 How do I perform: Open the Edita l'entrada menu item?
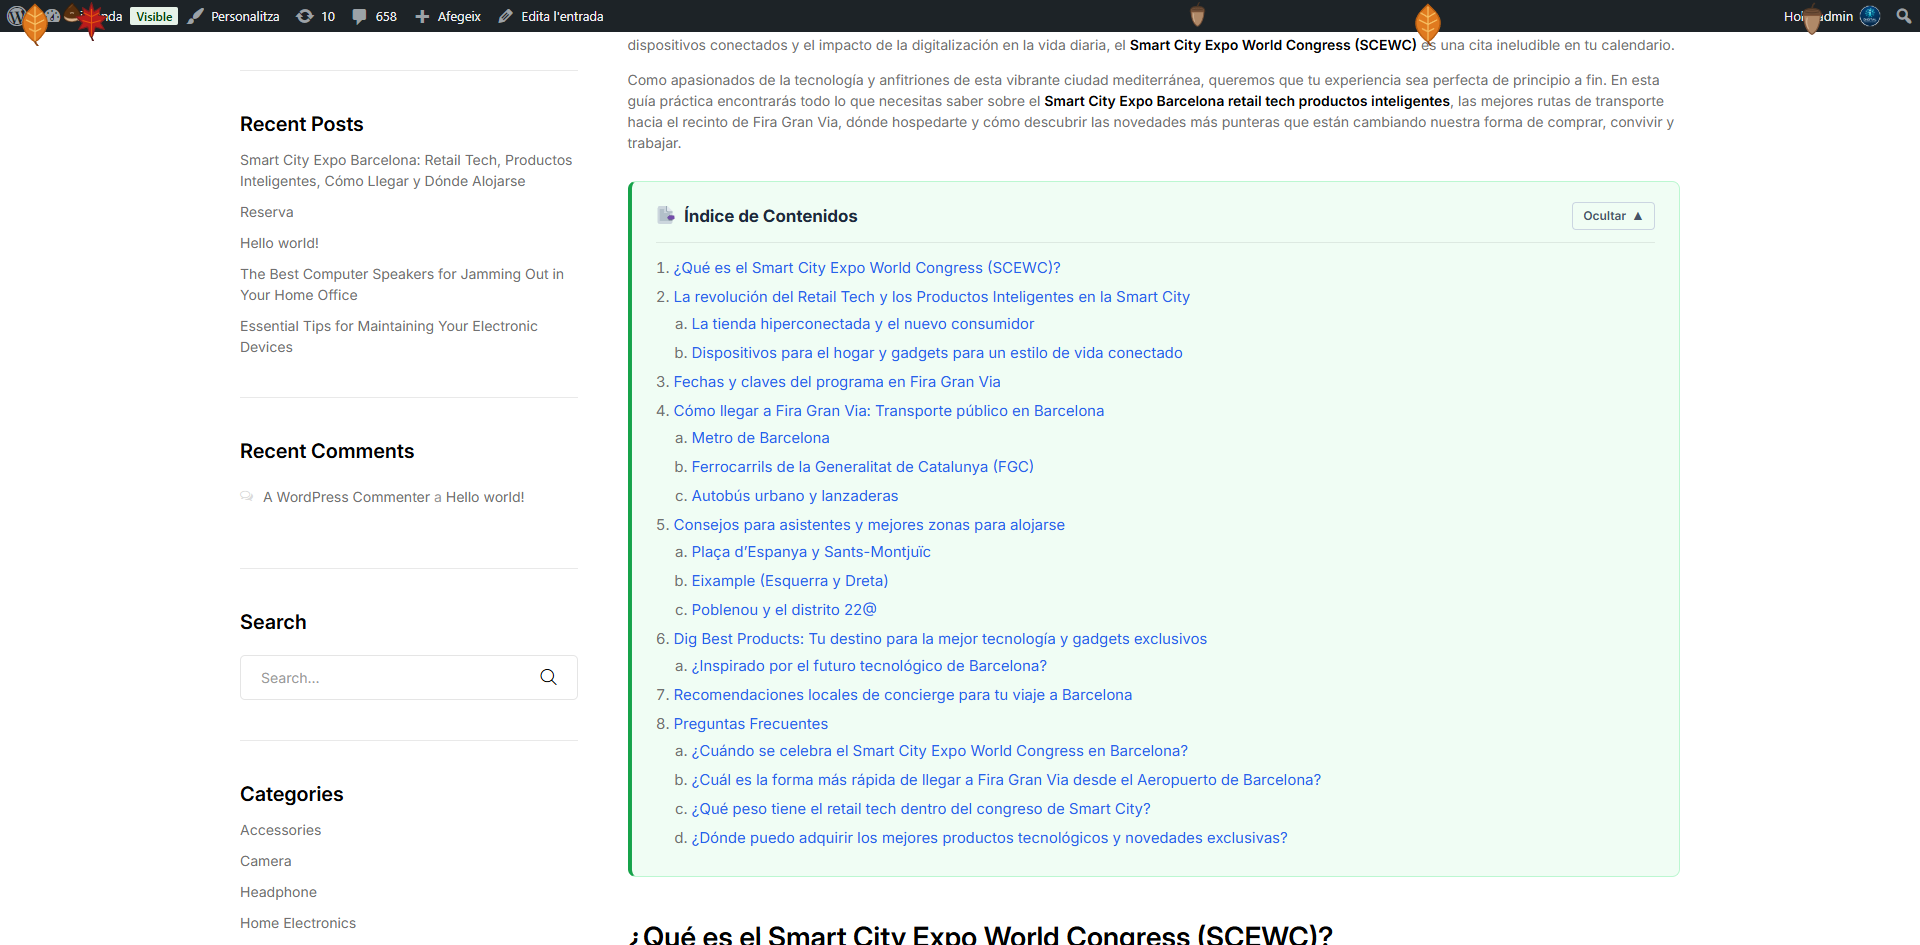[x=551, y=16]
